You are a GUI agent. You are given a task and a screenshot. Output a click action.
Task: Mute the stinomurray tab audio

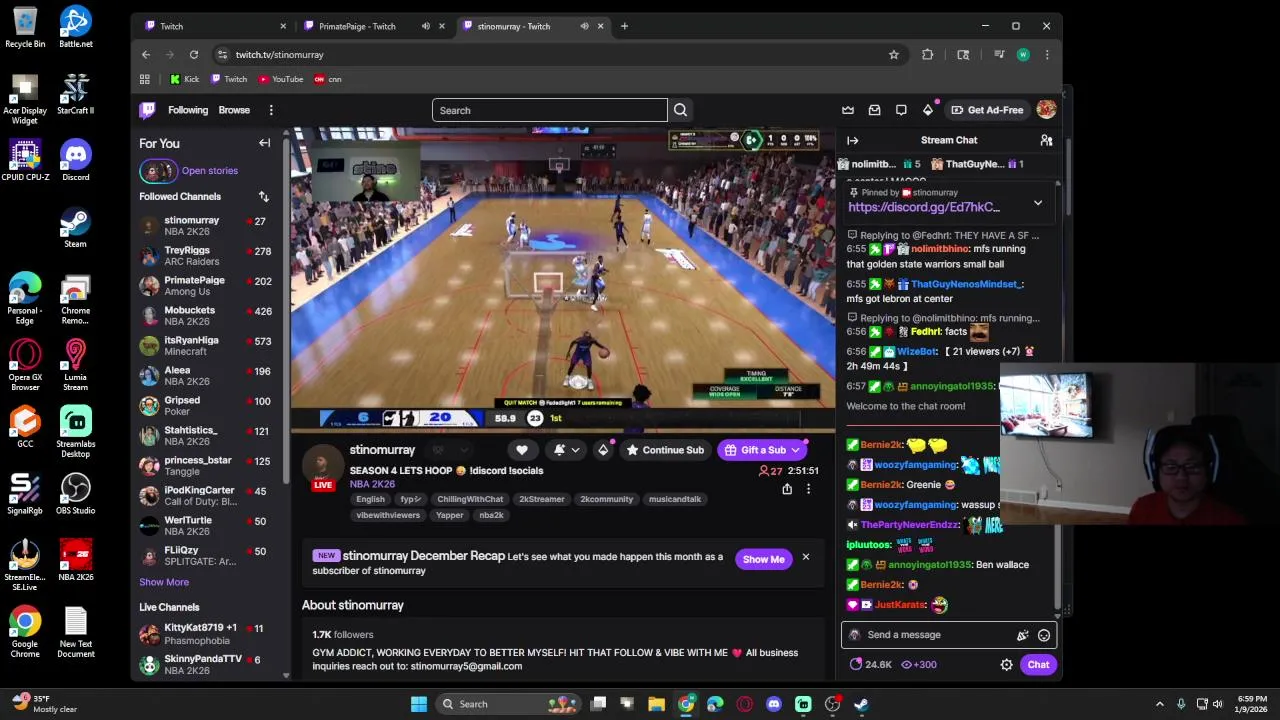584,26
